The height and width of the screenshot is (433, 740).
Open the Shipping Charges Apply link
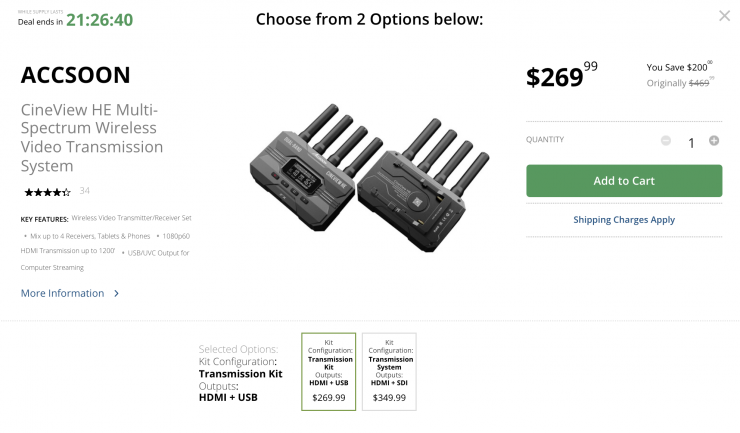click(623, 219)
